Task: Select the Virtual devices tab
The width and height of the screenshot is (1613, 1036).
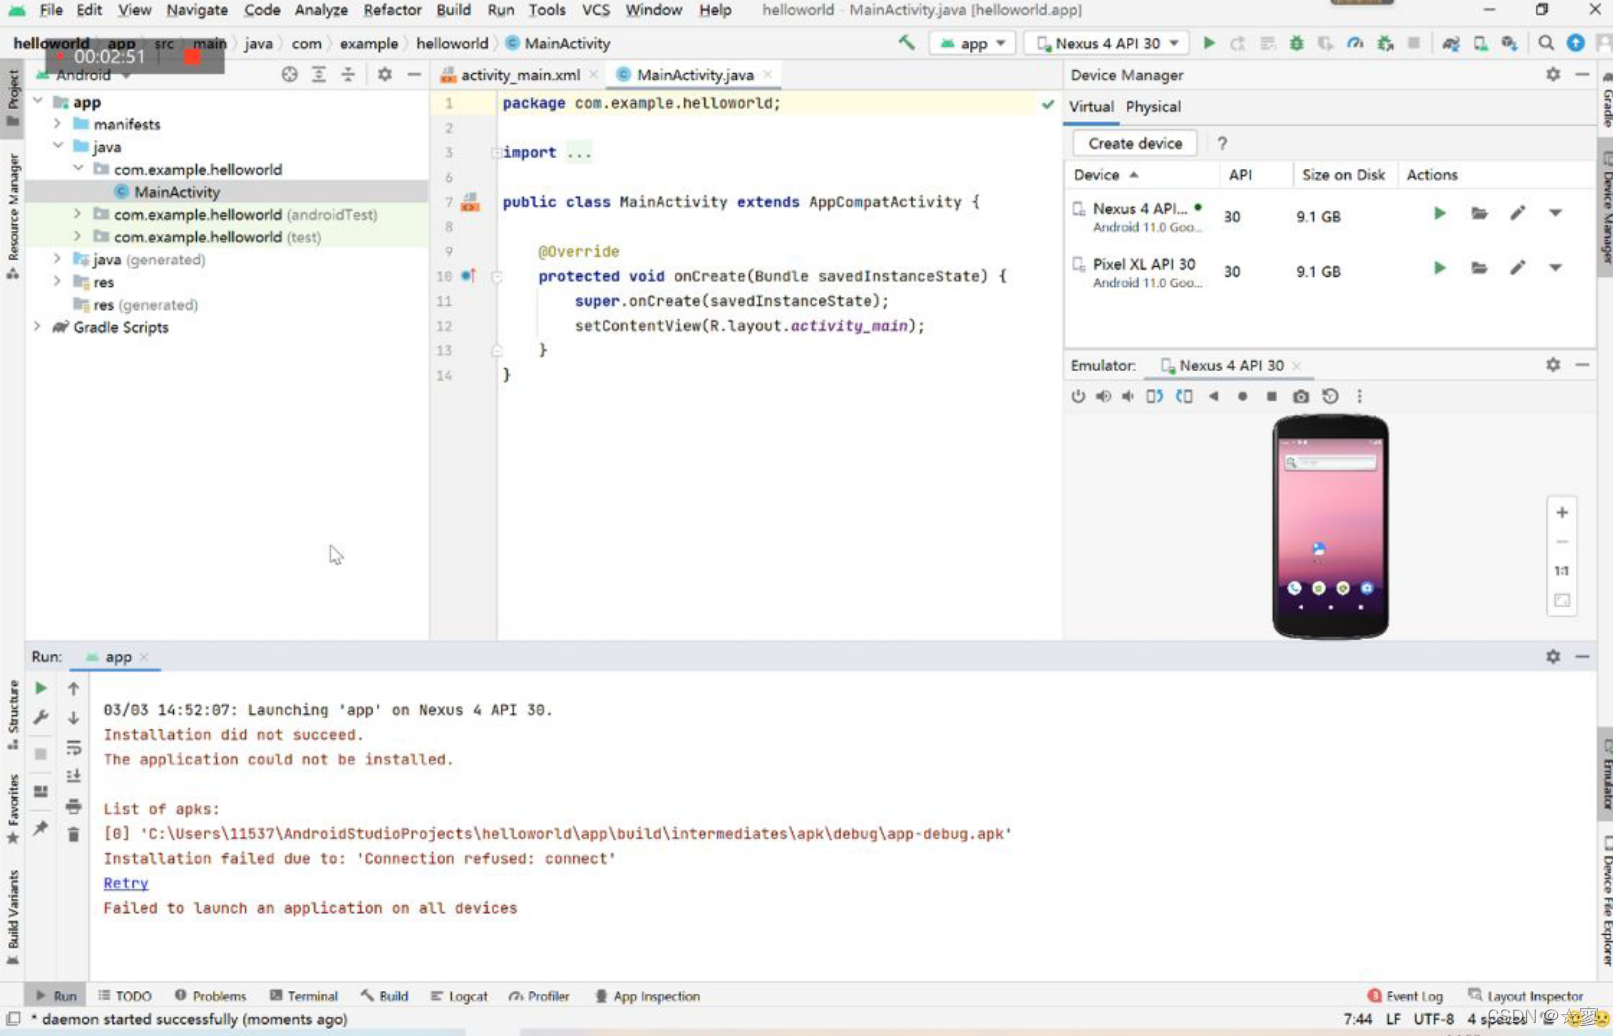Action: pyautogui.click(x=1091, y=106)
